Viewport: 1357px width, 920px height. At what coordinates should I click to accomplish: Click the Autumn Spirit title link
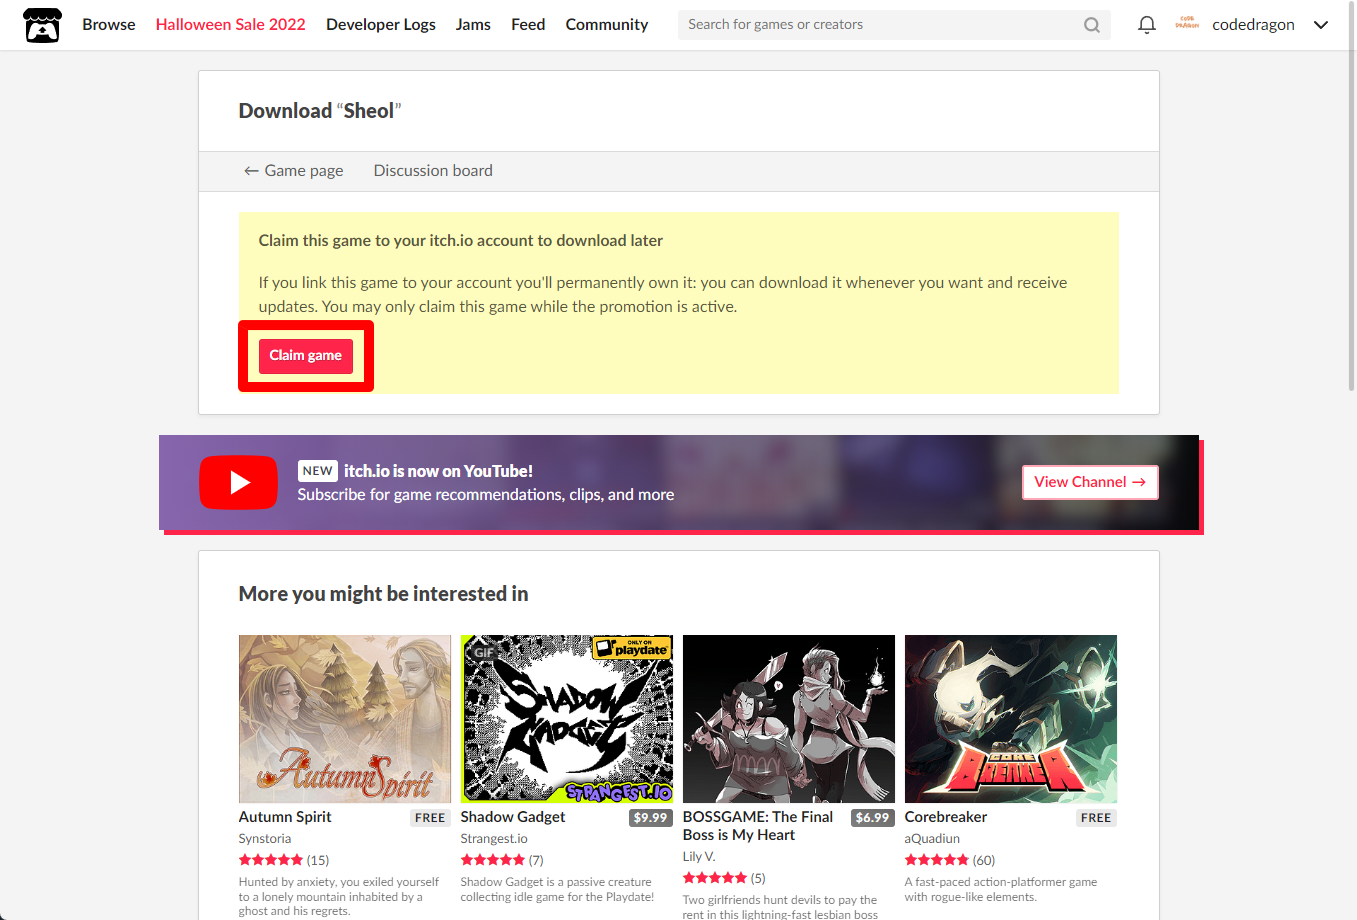coord(285,817)
